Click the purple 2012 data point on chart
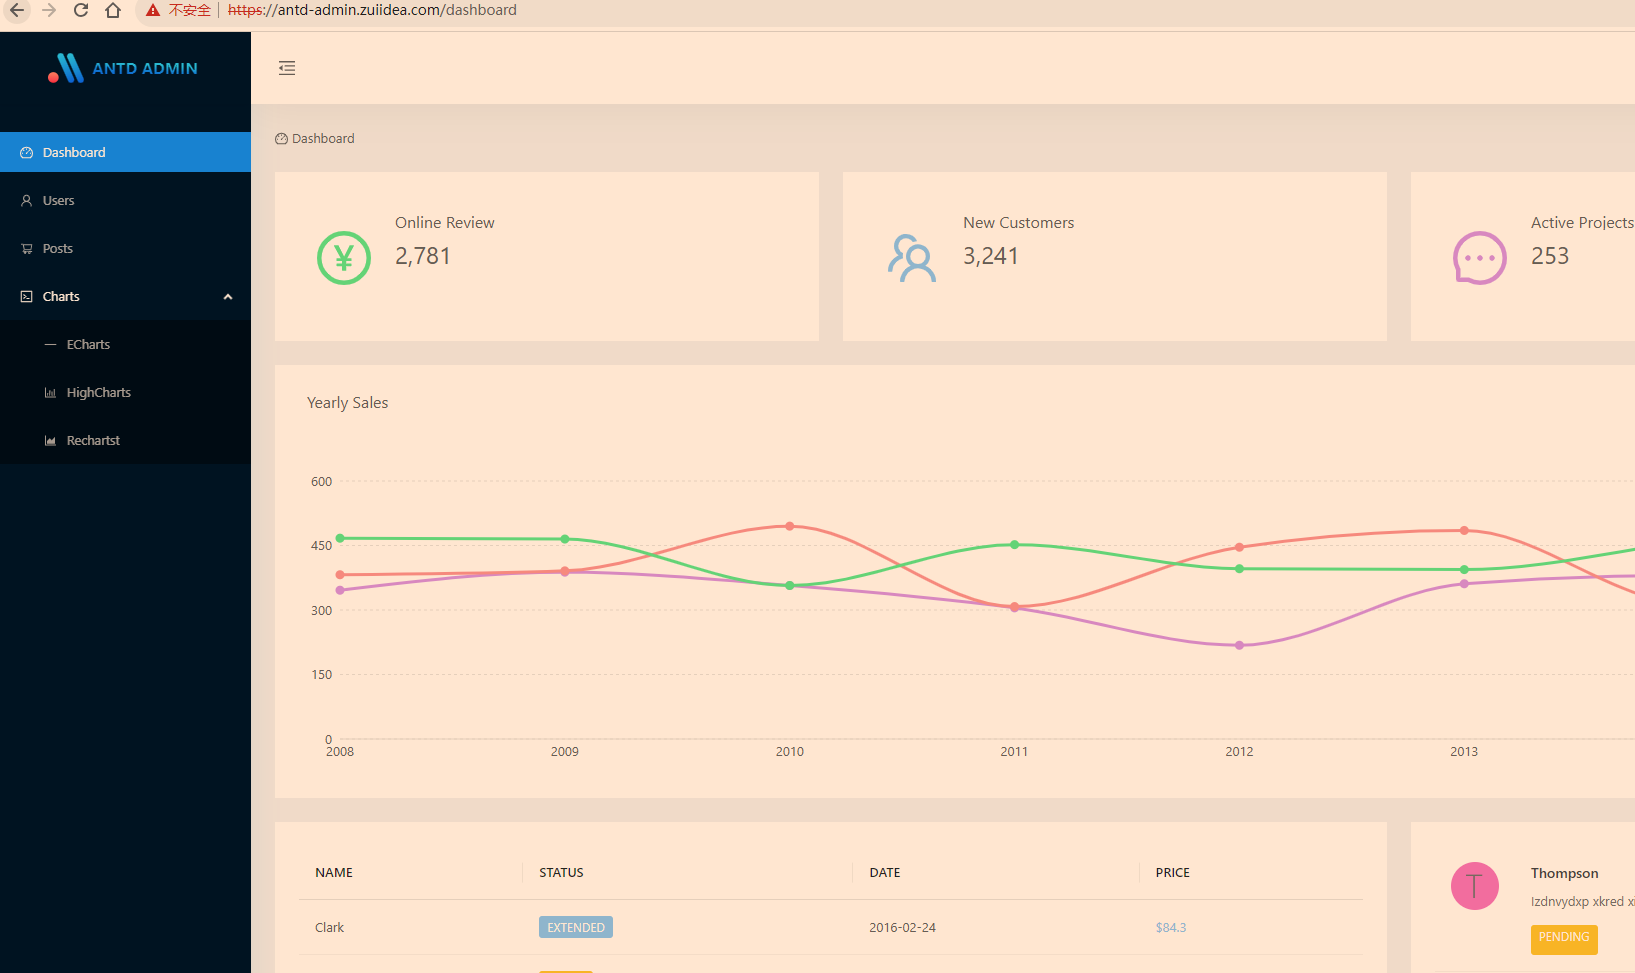Screen dimensions: 1635x973 coord(1239,645)
